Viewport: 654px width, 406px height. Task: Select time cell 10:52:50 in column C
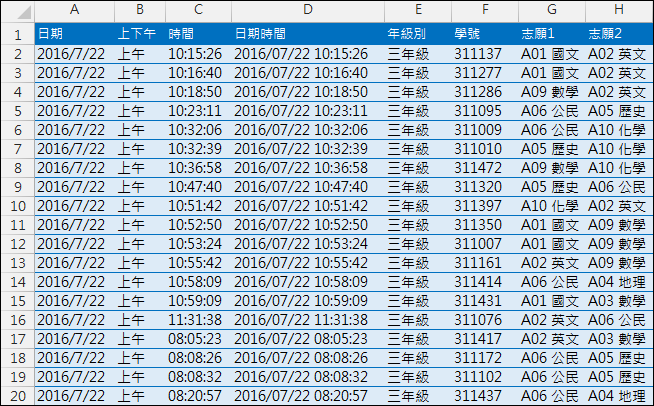pyautogui.click(x=198, y=225)
